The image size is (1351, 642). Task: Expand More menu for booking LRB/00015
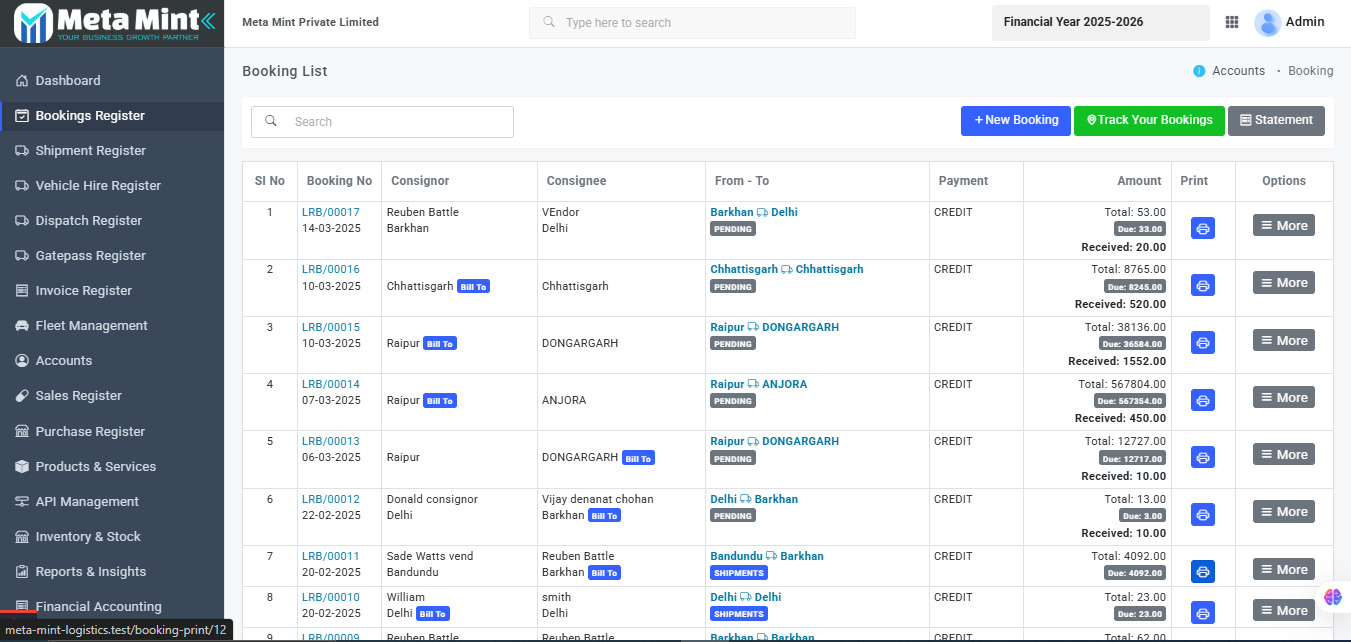pyautogui.click(x=1283, y=340)
